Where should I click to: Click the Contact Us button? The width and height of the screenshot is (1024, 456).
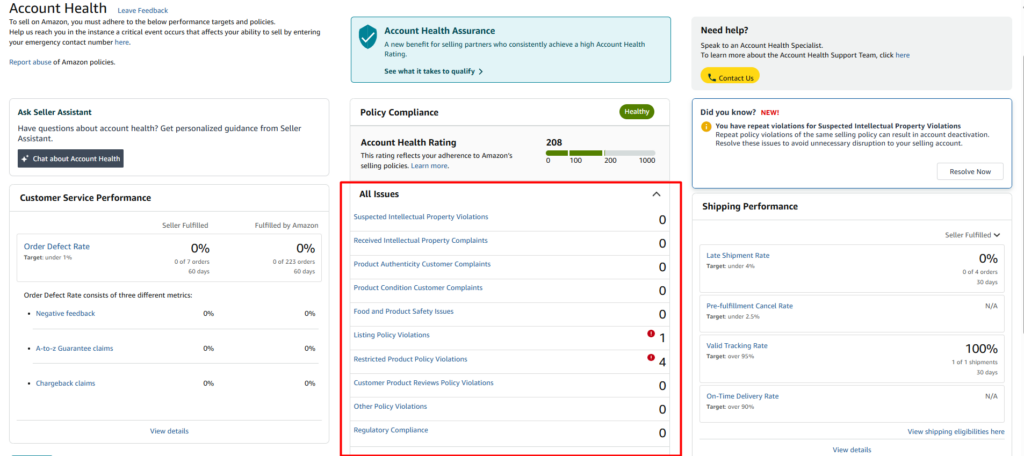tap(730, 77)
